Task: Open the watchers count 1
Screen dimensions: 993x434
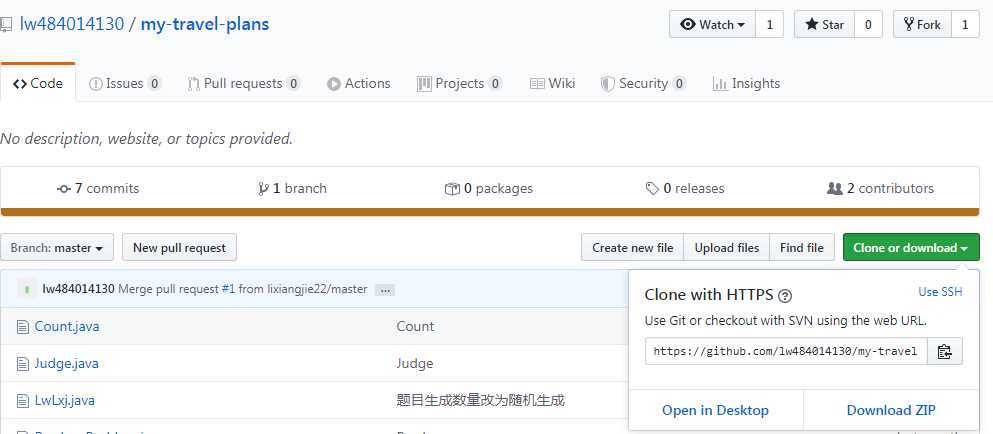Action: click(x=769, y=25)
